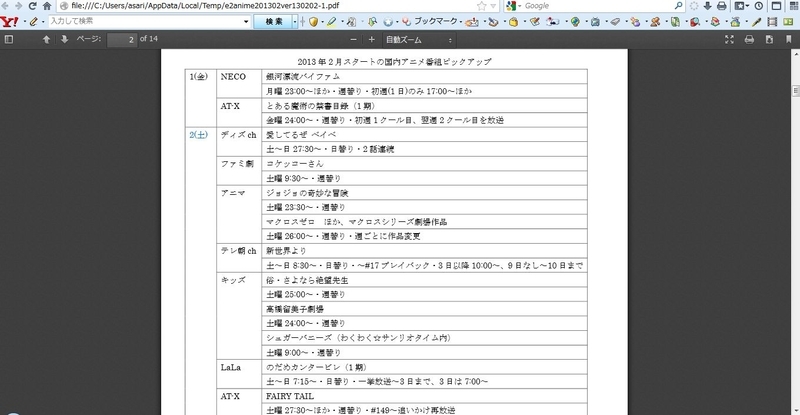Click the コケッコーさん title row
The width and height of the screenshot is (800, 415).
(424, 163)
